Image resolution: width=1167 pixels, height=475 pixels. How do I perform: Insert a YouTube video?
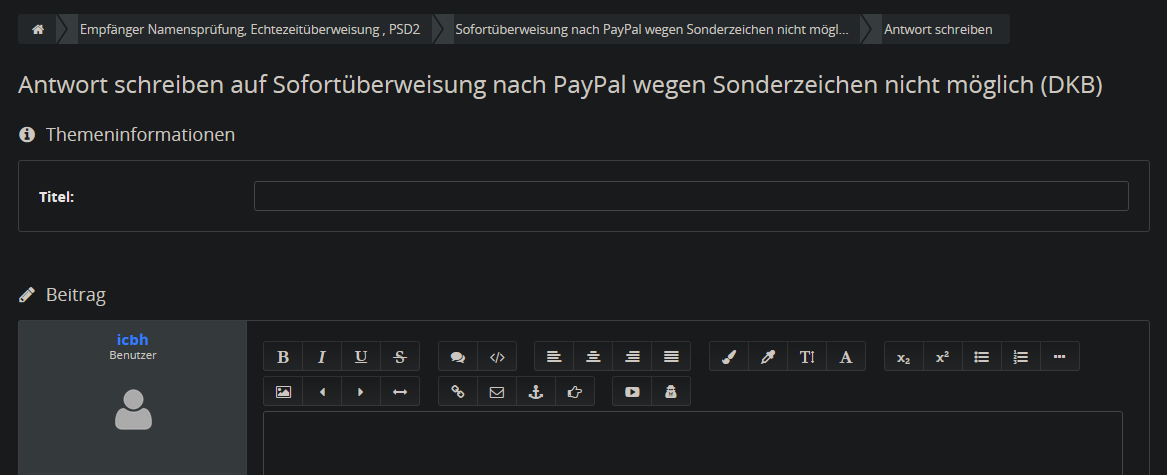pyautogui.click(x=632, y=392)
